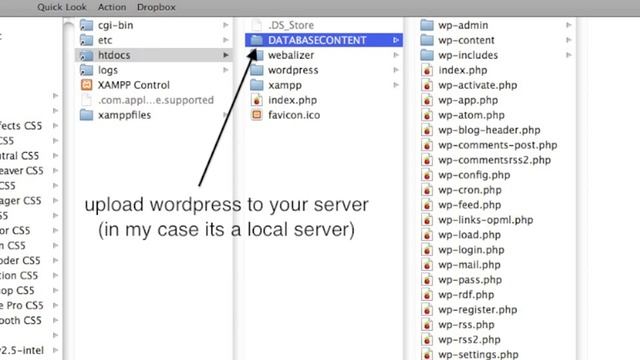Click the wp-includes folder icon
Screen dimensions: 640x360
tap(427, 55)
